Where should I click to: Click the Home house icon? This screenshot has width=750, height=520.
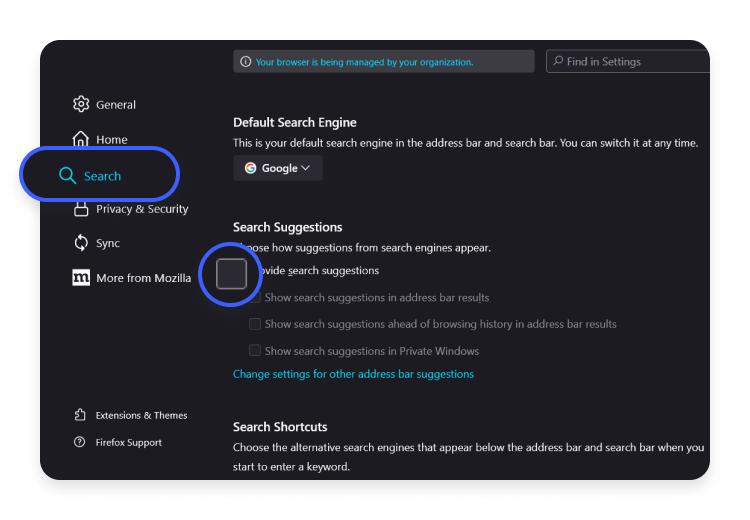pos(81,139)
